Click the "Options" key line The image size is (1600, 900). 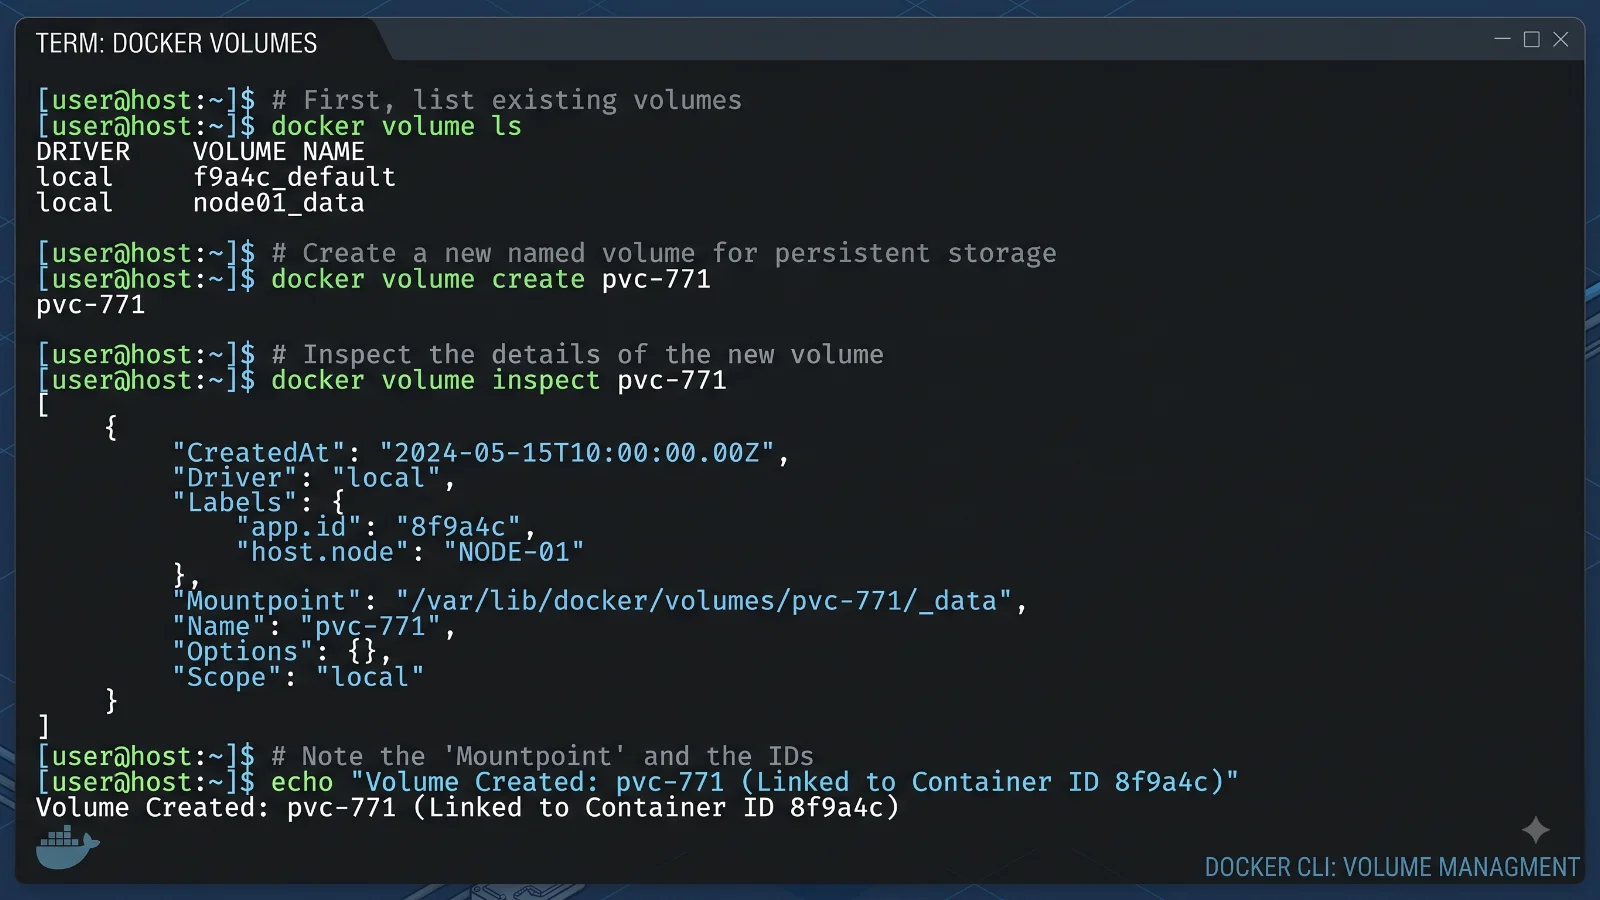tap(282, 652)
